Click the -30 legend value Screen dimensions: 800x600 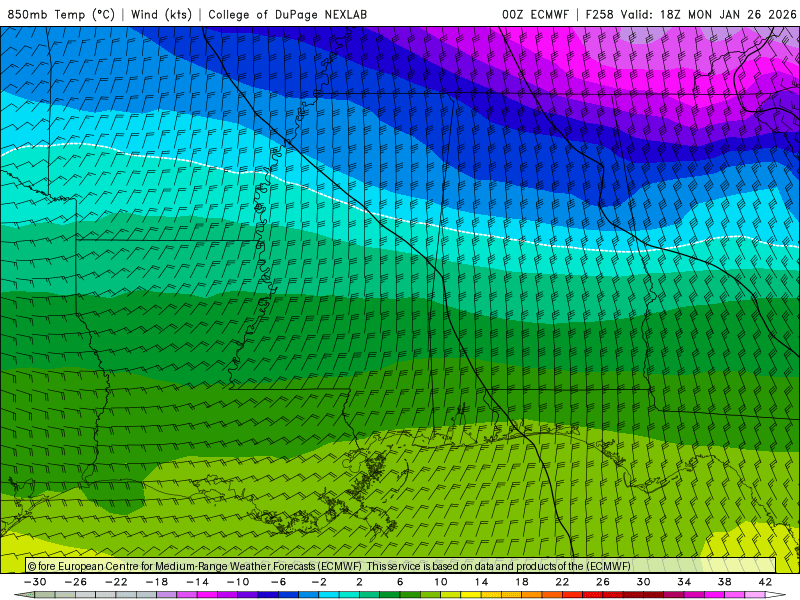pyautogui.click(x=35, y=582)
